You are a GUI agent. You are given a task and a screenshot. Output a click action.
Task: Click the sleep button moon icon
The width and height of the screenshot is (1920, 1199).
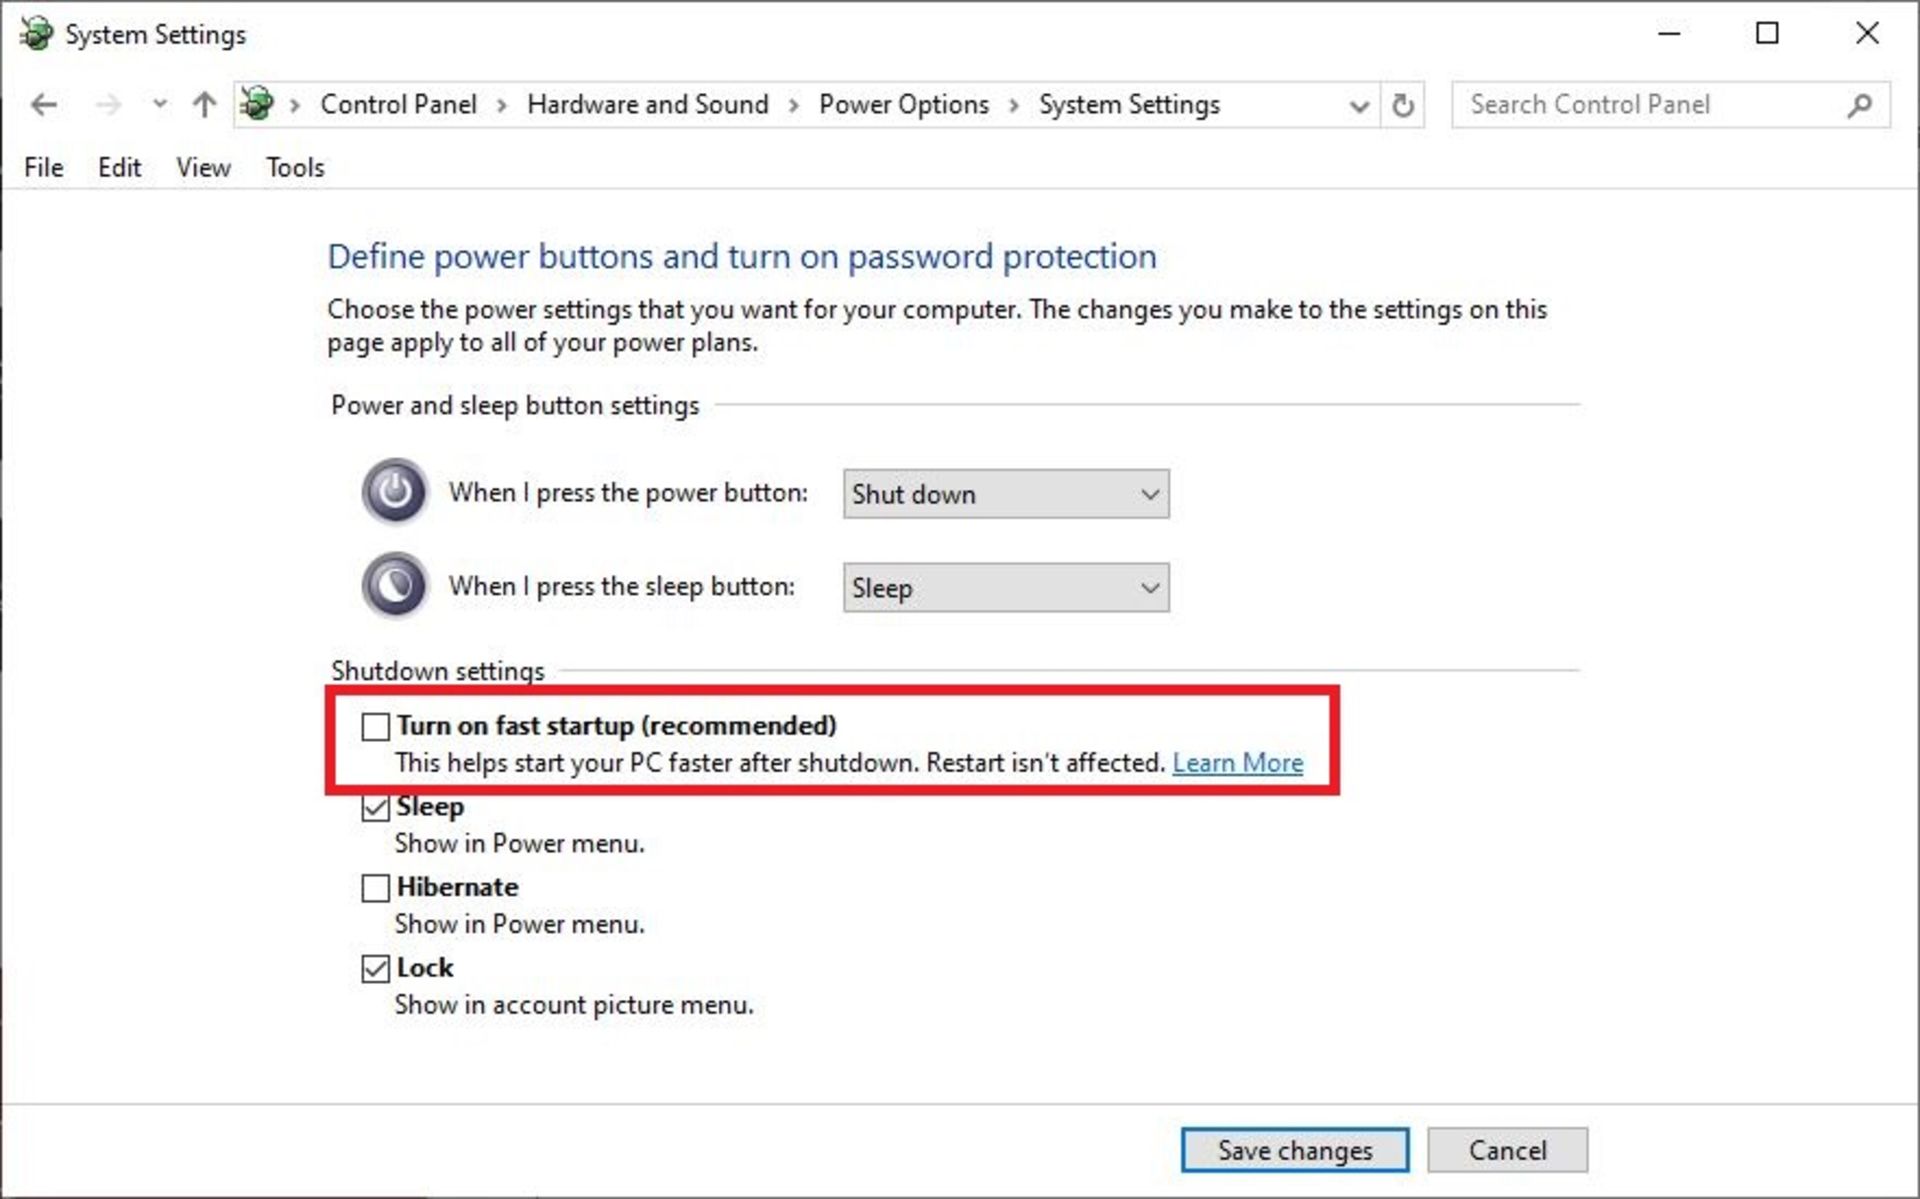click(x=395, y=586)
